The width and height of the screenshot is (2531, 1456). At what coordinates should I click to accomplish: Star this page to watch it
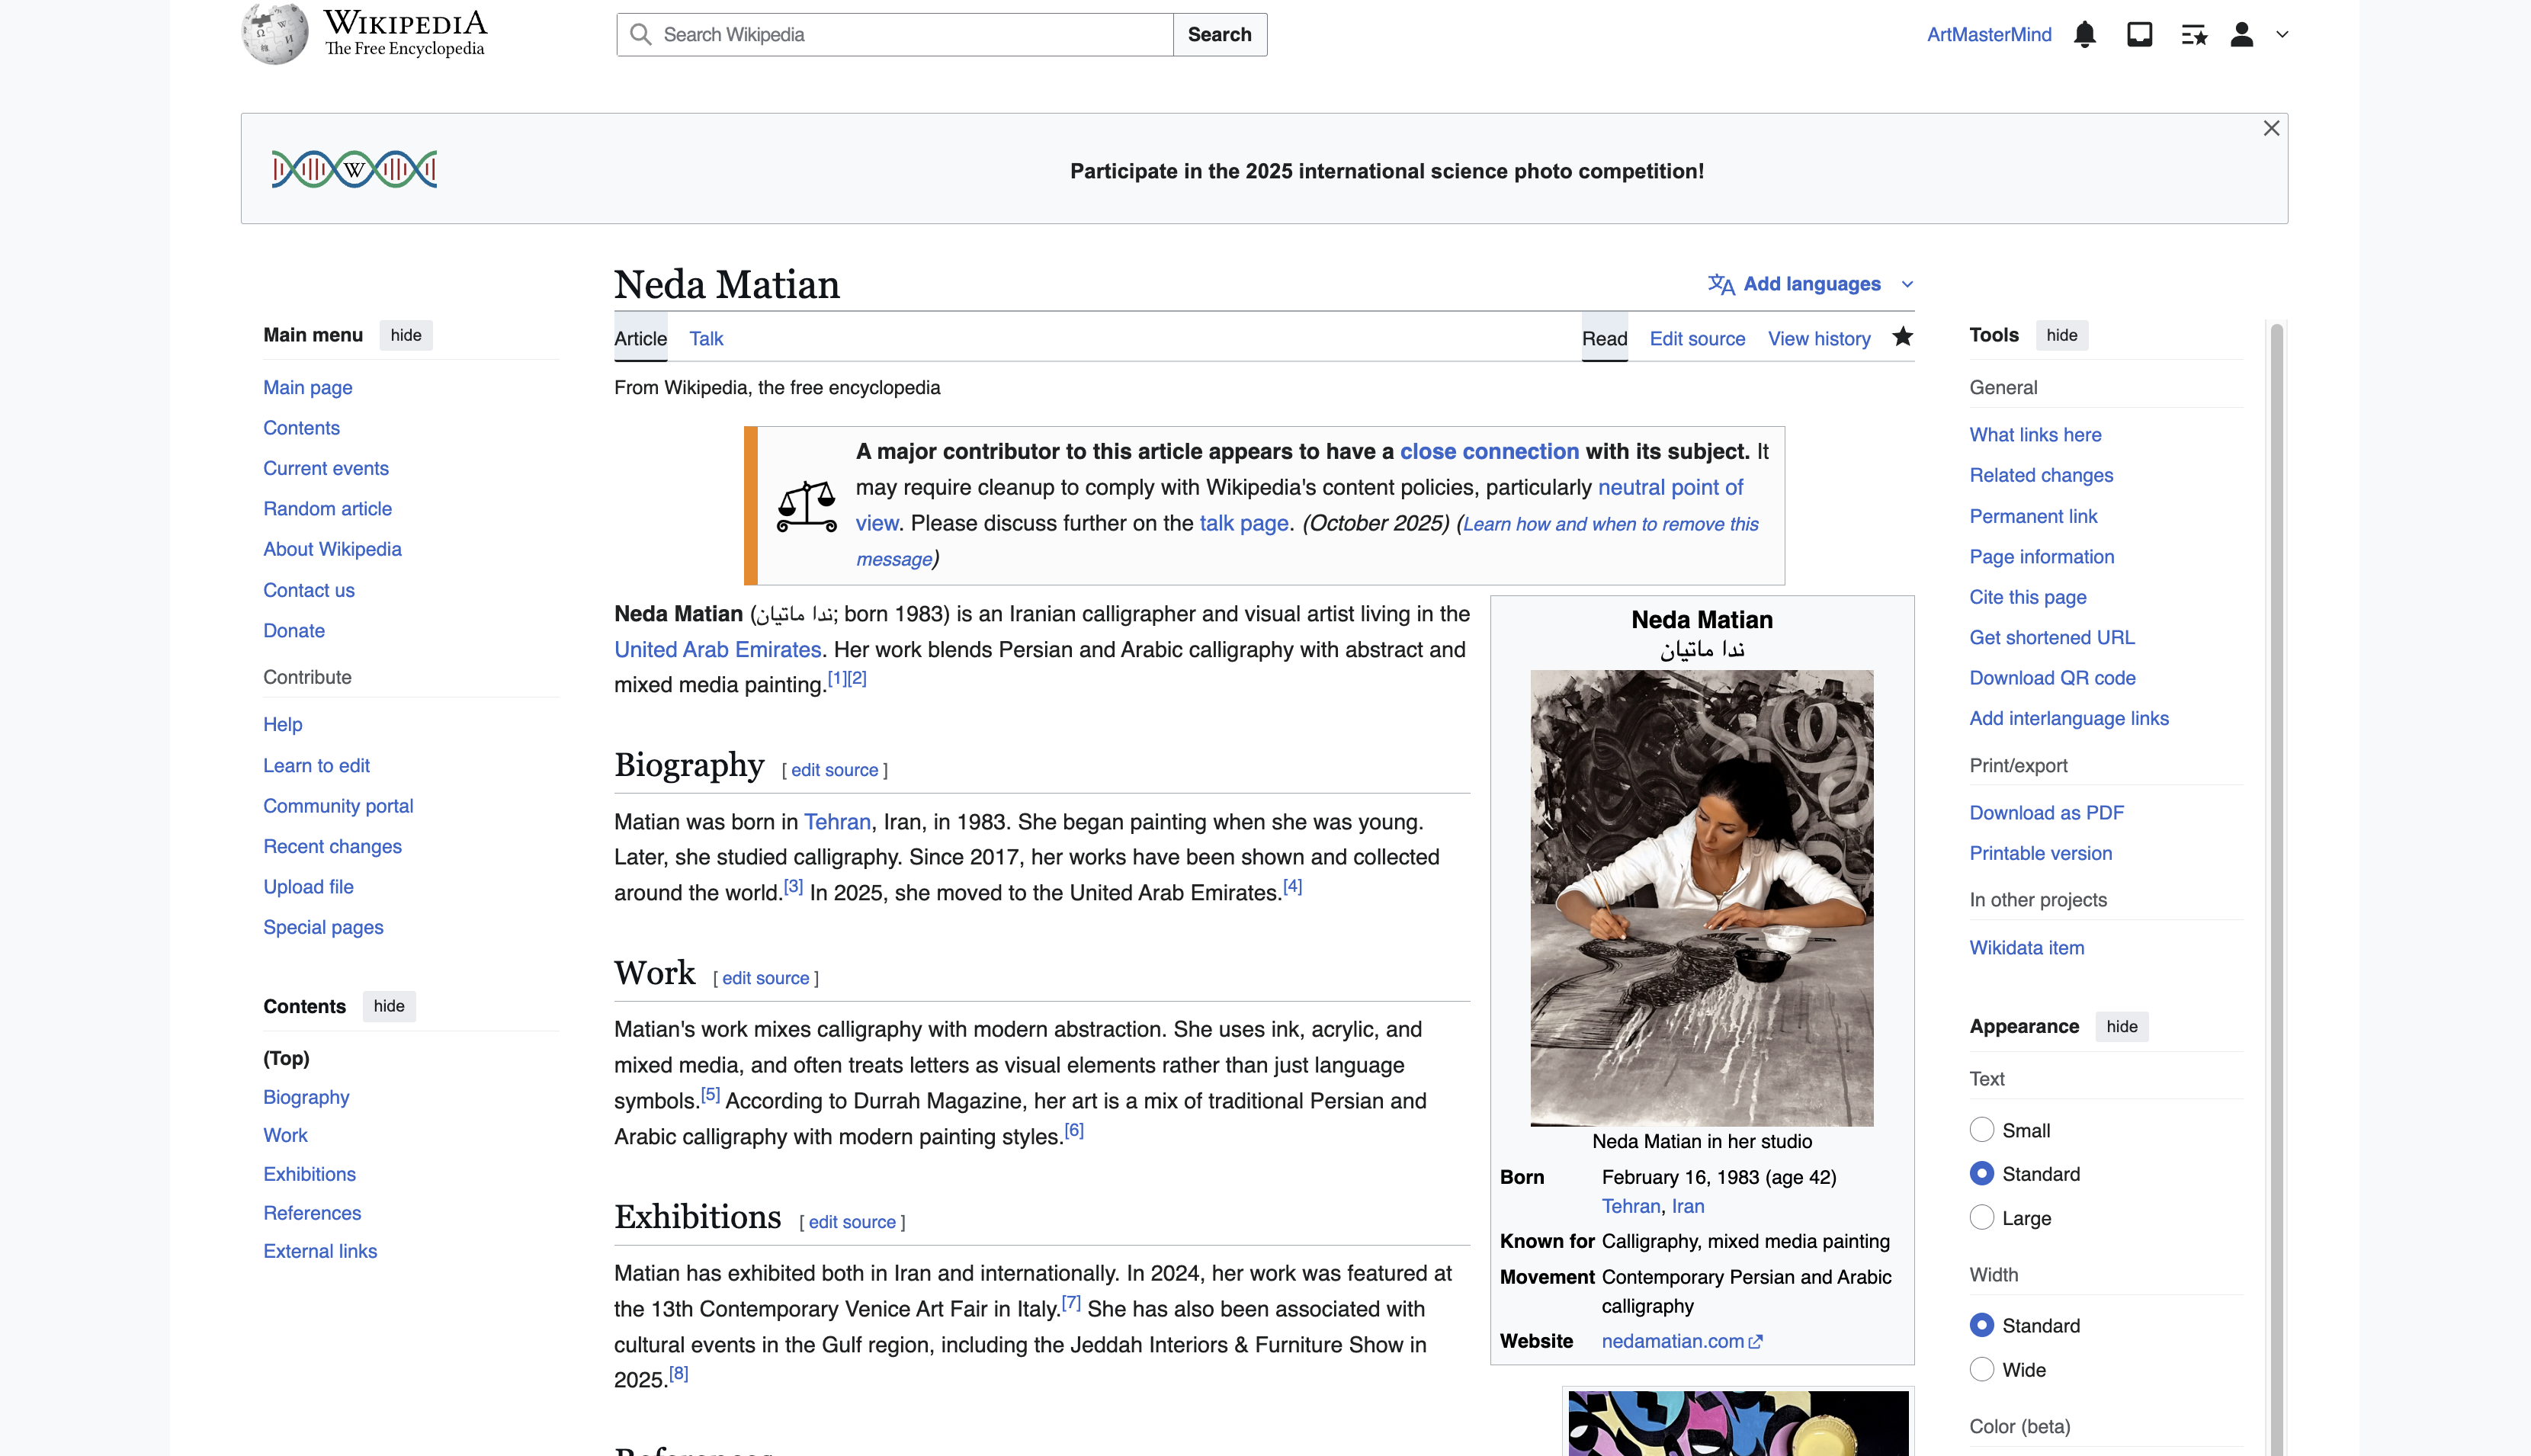pos(1902,337)
